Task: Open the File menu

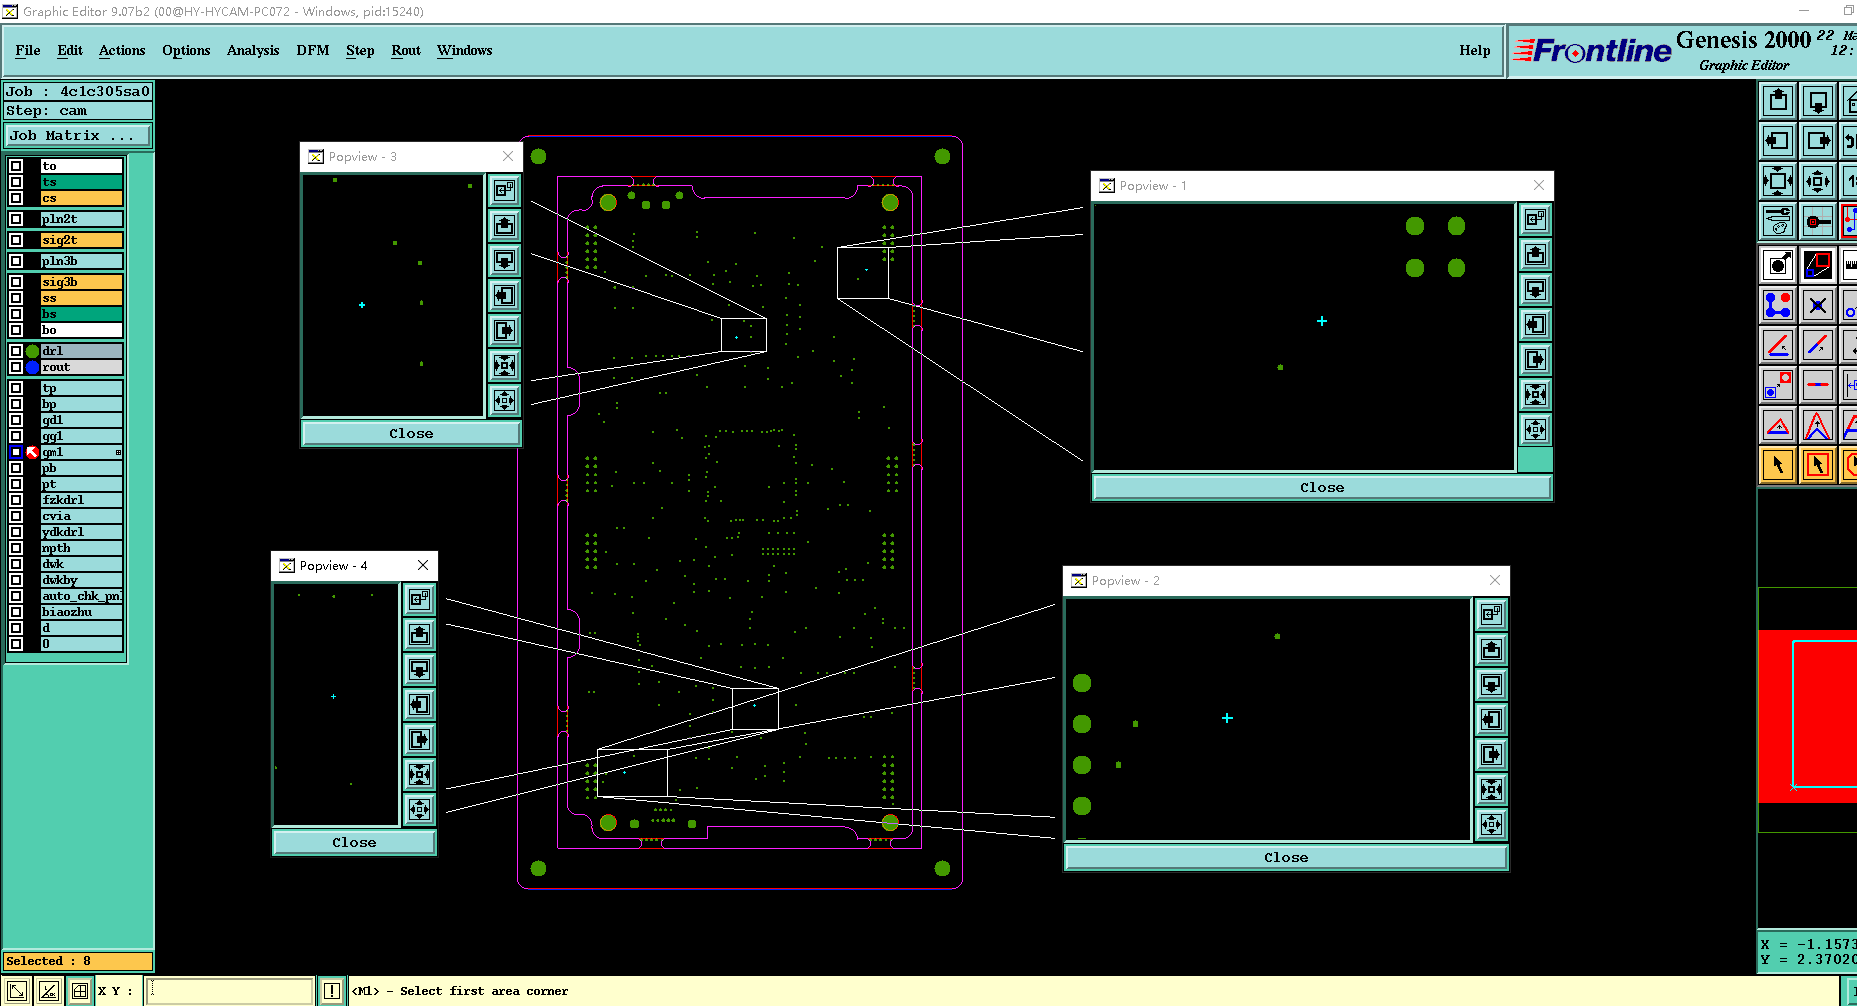Action: coord(28,50)
